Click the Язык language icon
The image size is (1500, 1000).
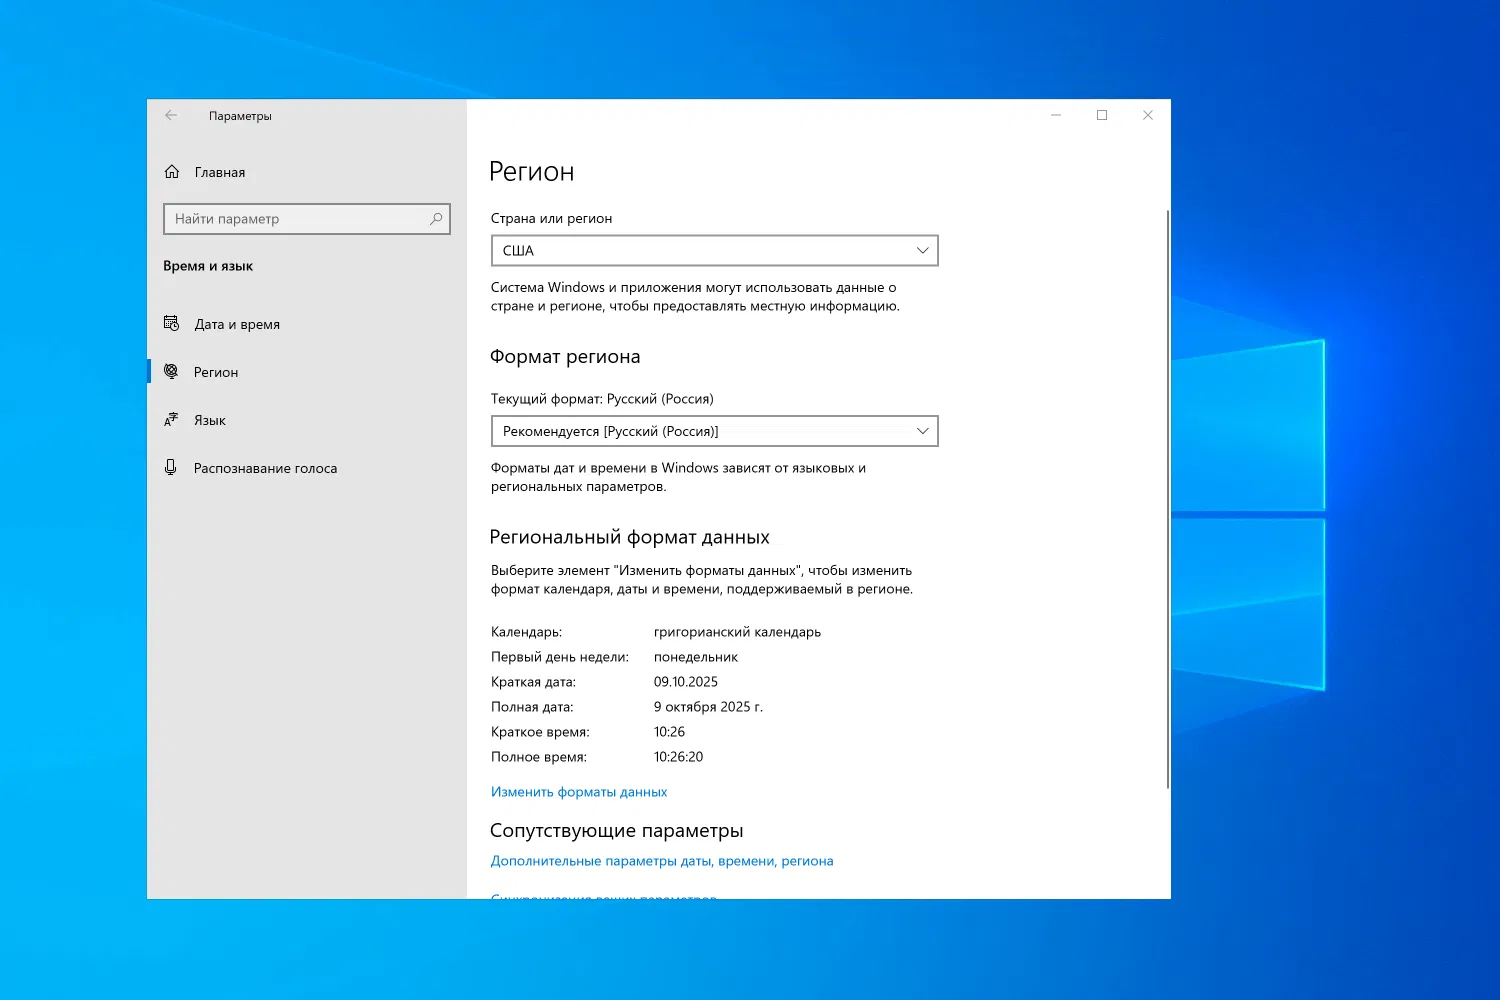[x=171, y=419]
